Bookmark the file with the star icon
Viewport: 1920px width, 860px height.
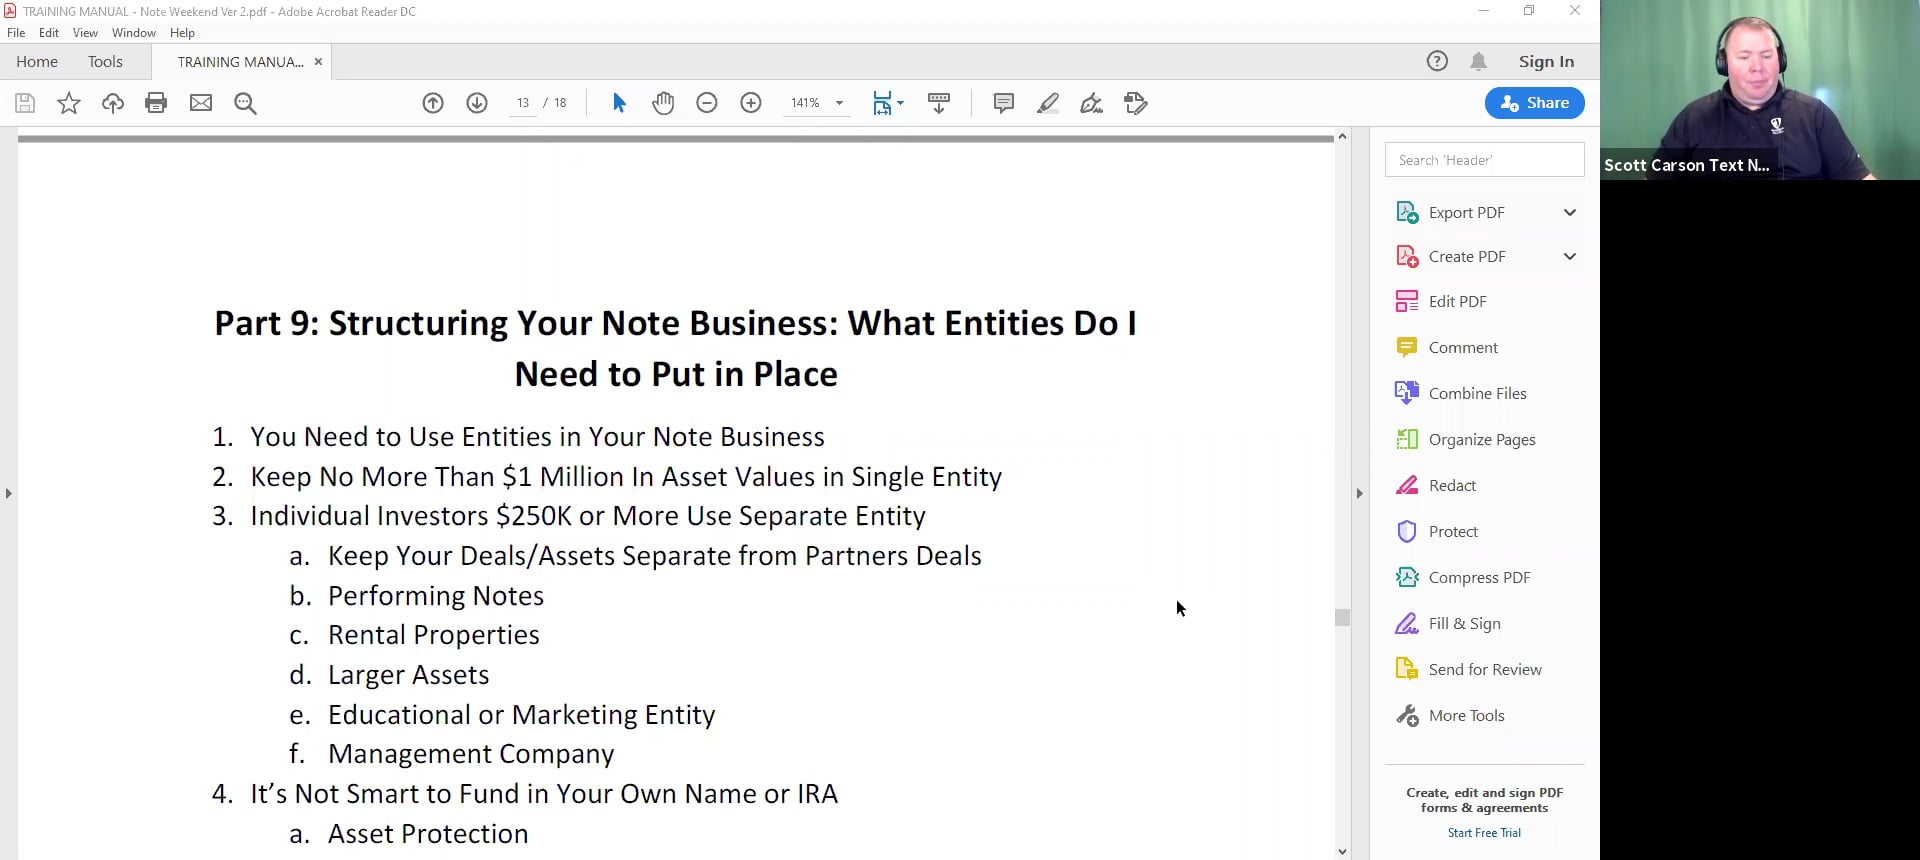(x=69, y=103)
